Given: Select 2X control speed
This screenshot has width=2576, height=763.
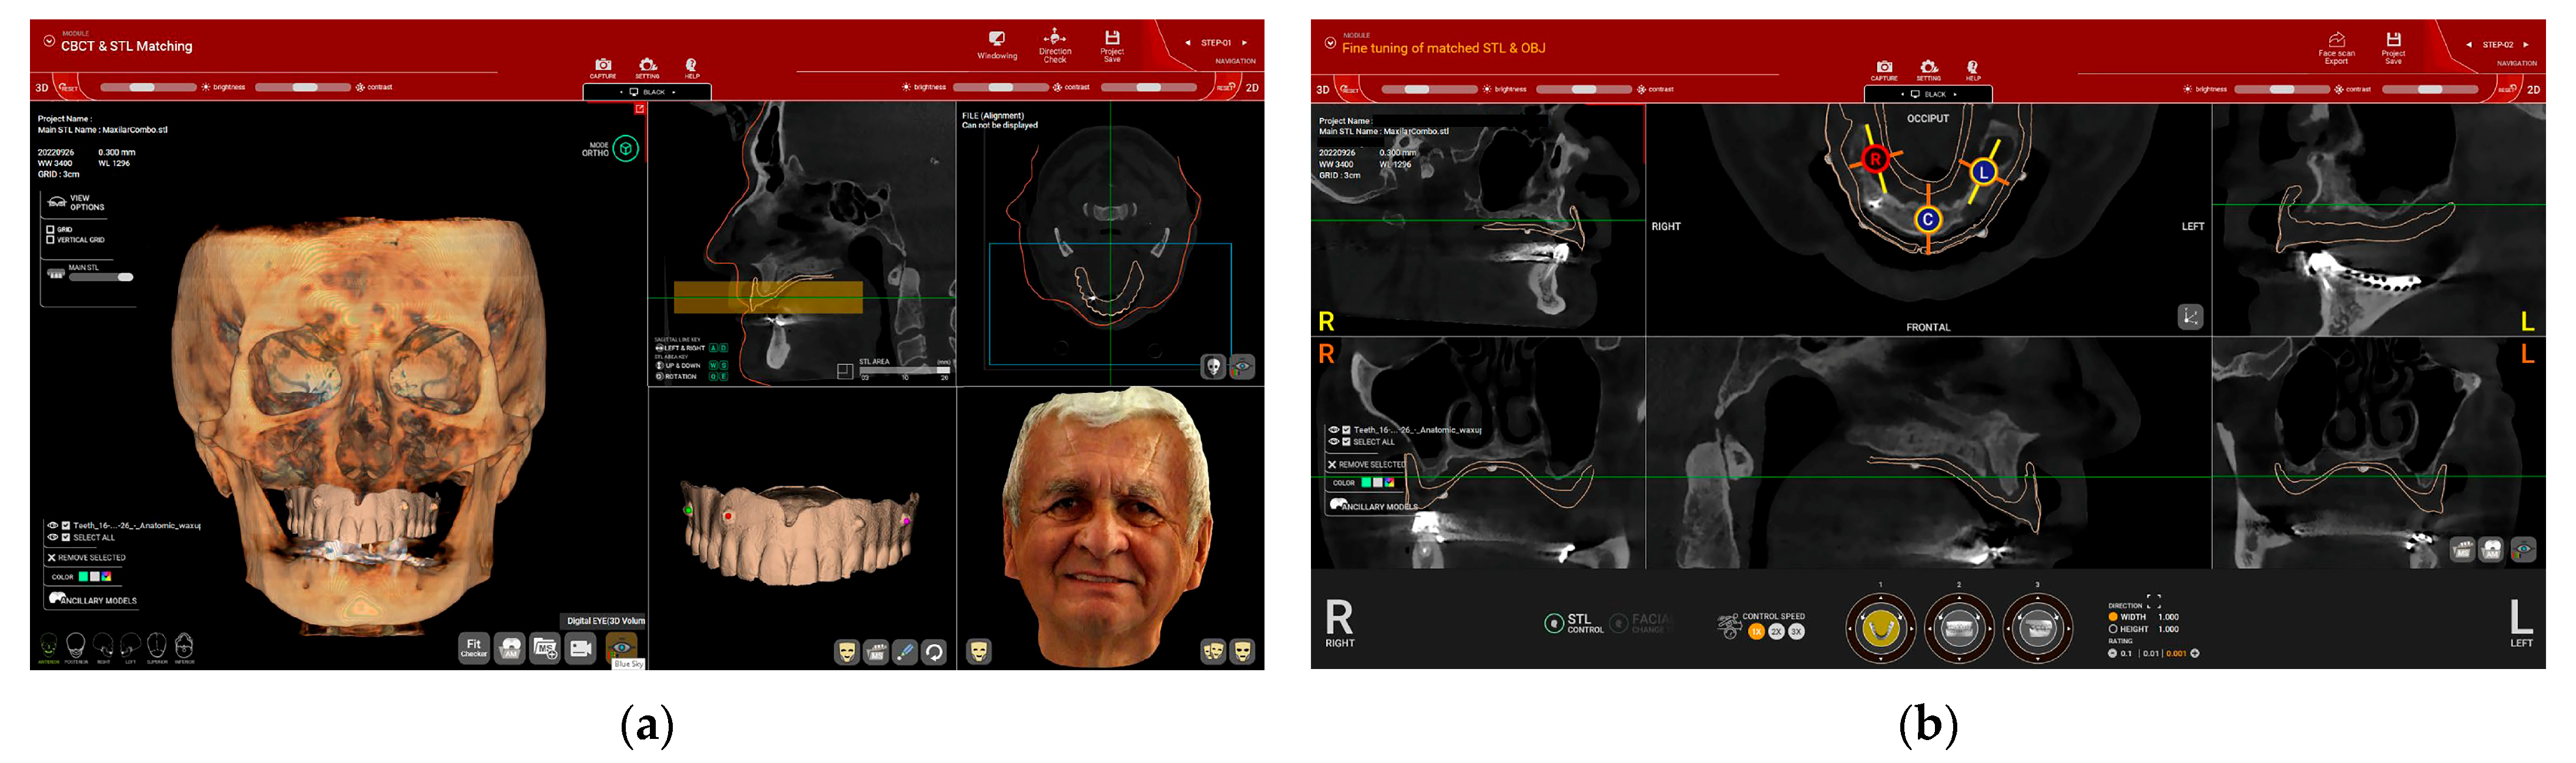Looking at the screenshot, I should pos(1776,631).
